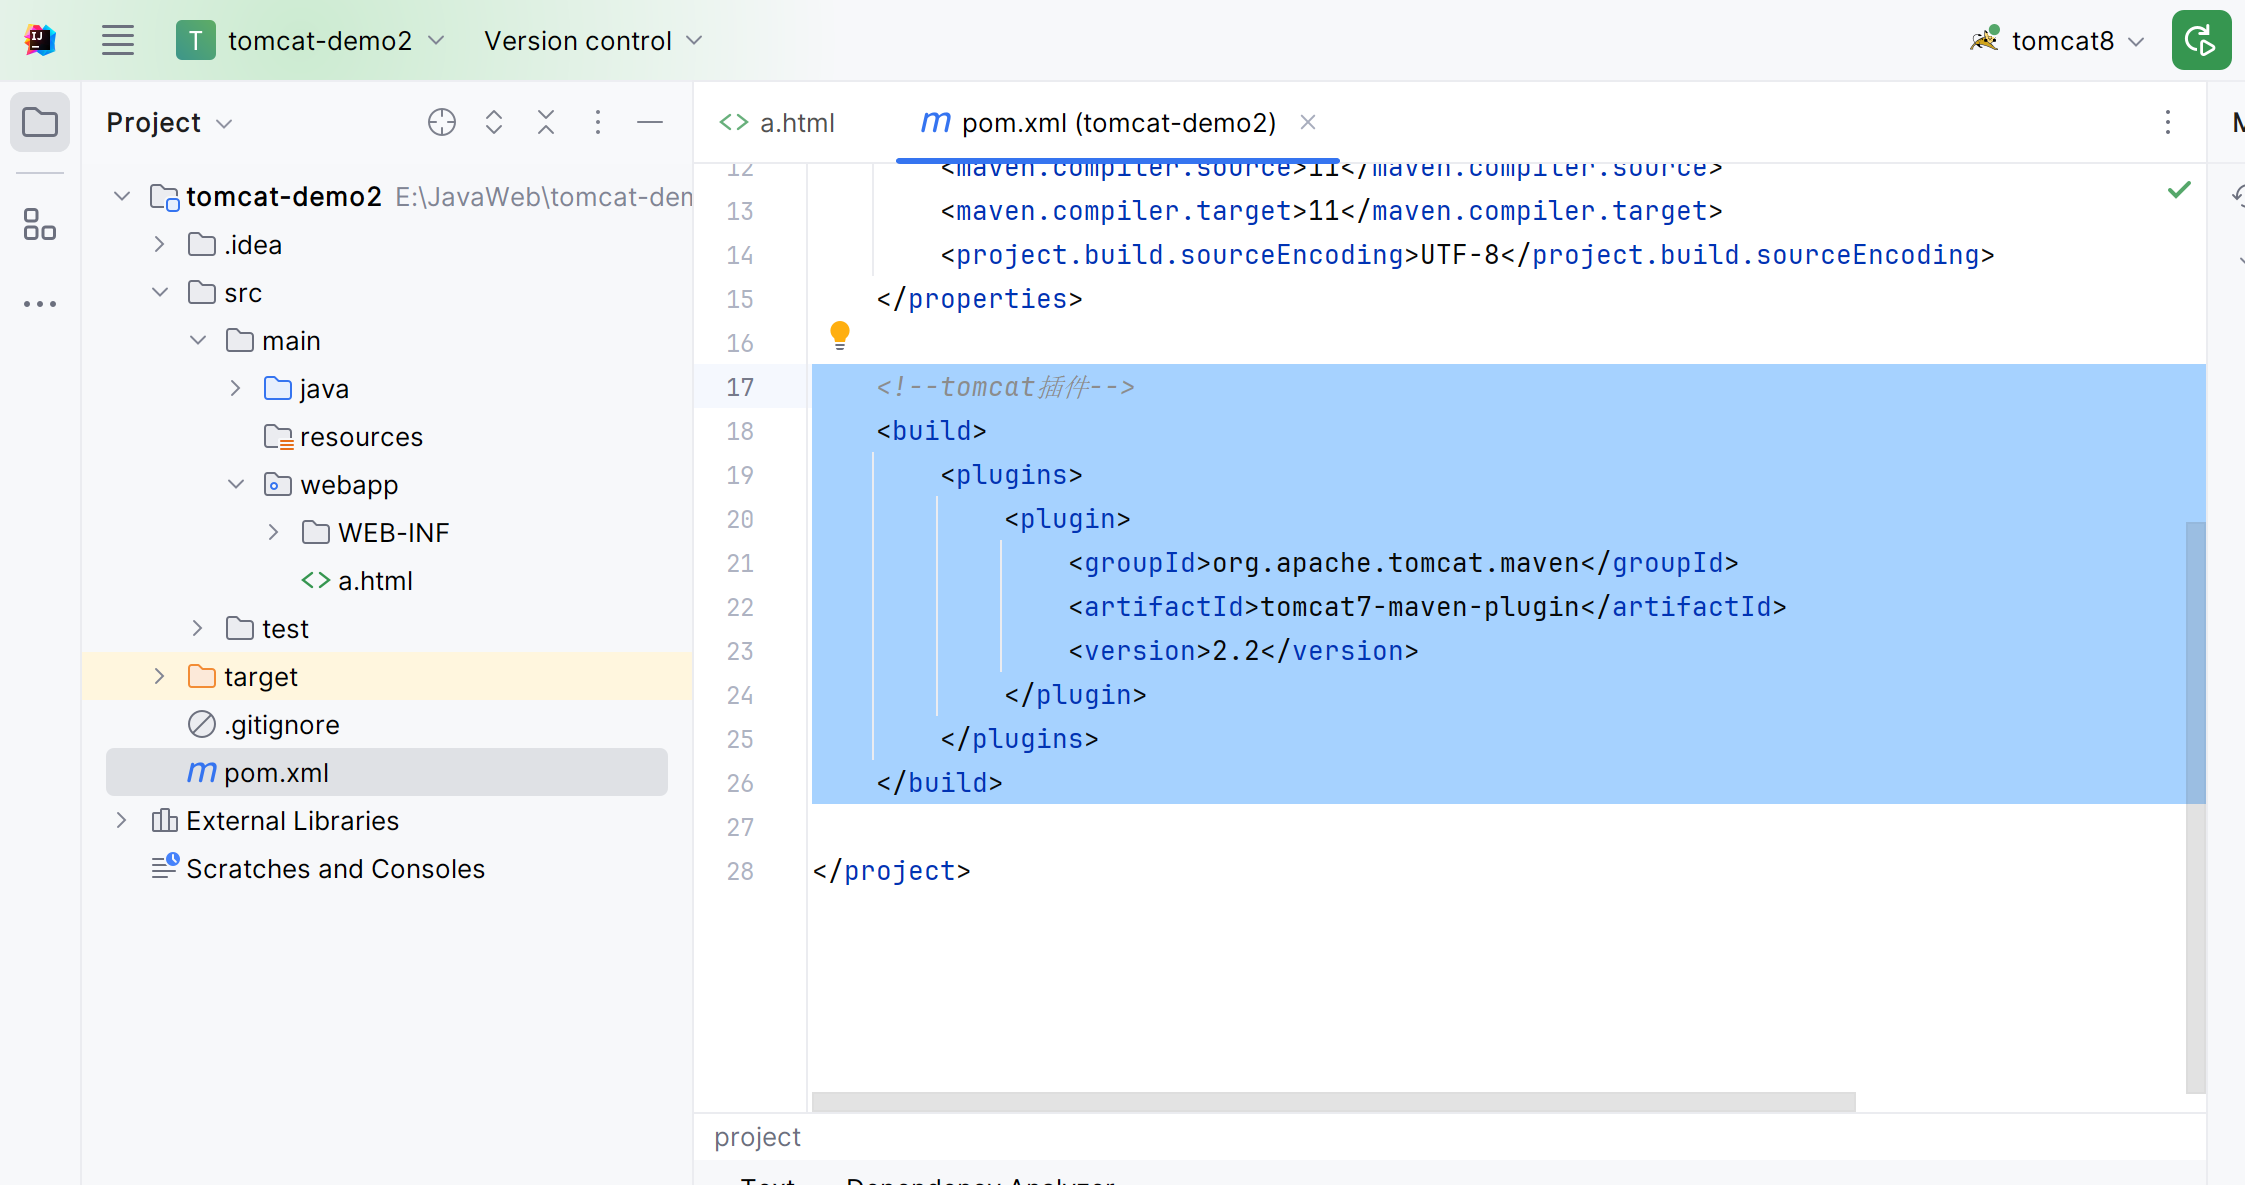Run tomcat8 with the green run button

point(2201,41)
